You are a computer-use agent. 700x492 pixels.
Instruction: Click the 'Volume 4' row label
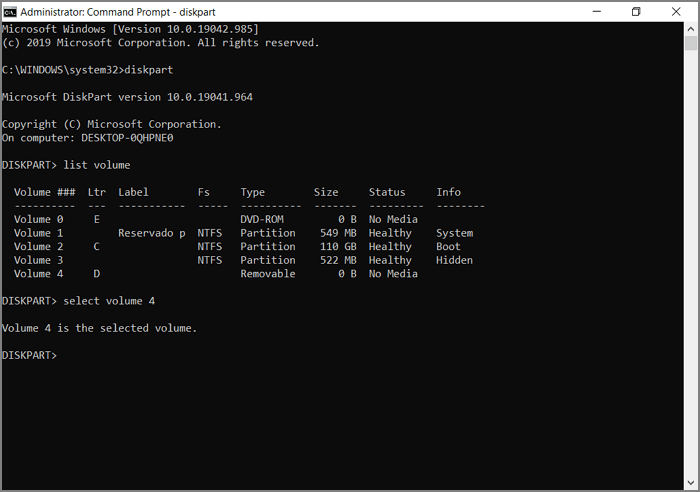pyautogui.click(x=38, y=274)
